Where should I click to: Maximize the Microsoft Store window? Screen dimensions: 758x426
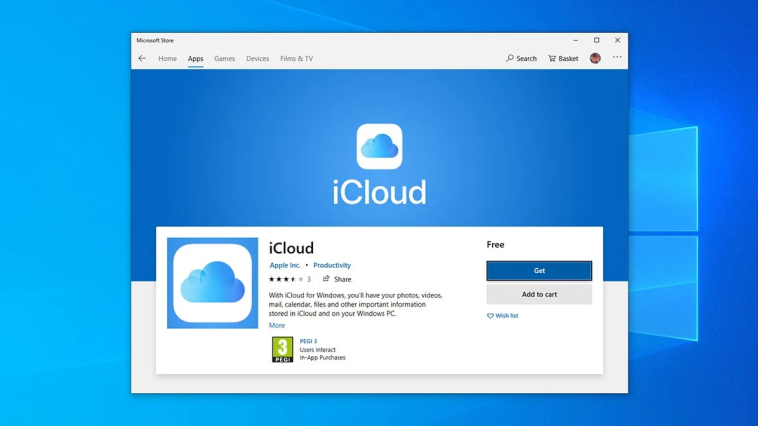pyautogui.click(x=597, y=40)
